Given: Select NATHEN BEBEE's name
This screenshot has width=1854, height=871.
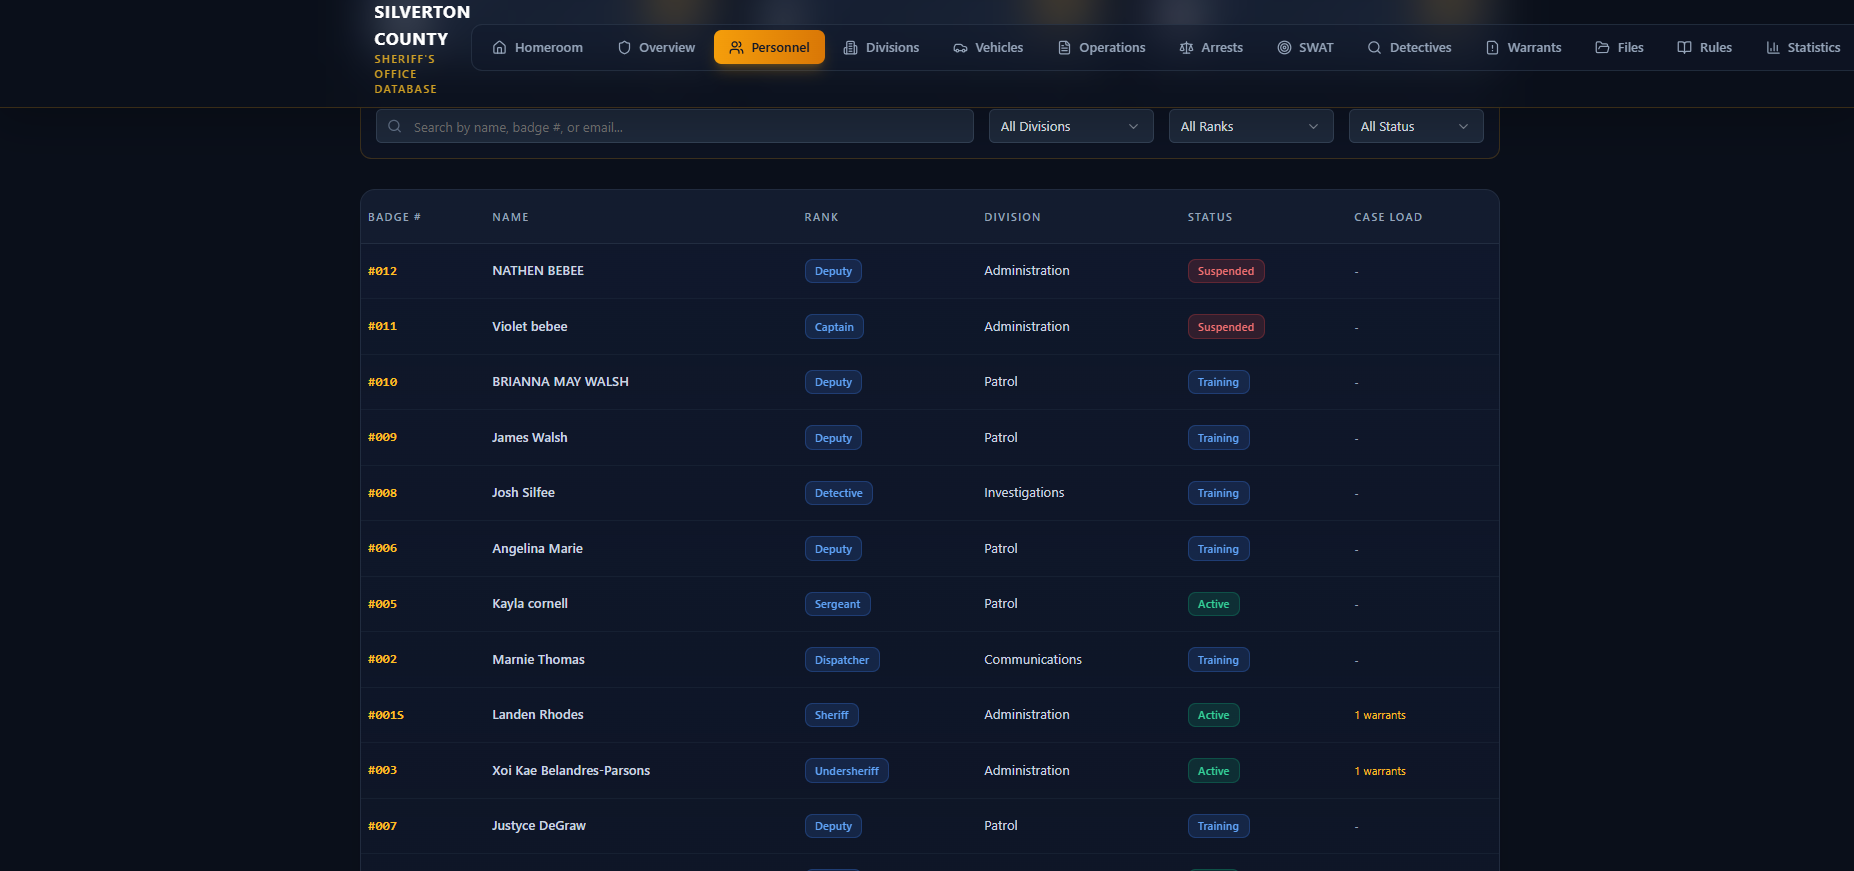Looking at the screenshot, I should (538, 271).
